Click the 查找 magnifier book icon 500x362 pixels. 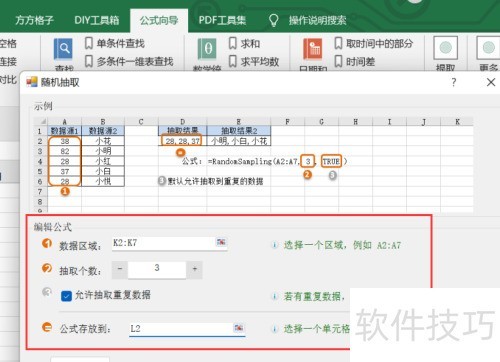click(x=63, y=49)
